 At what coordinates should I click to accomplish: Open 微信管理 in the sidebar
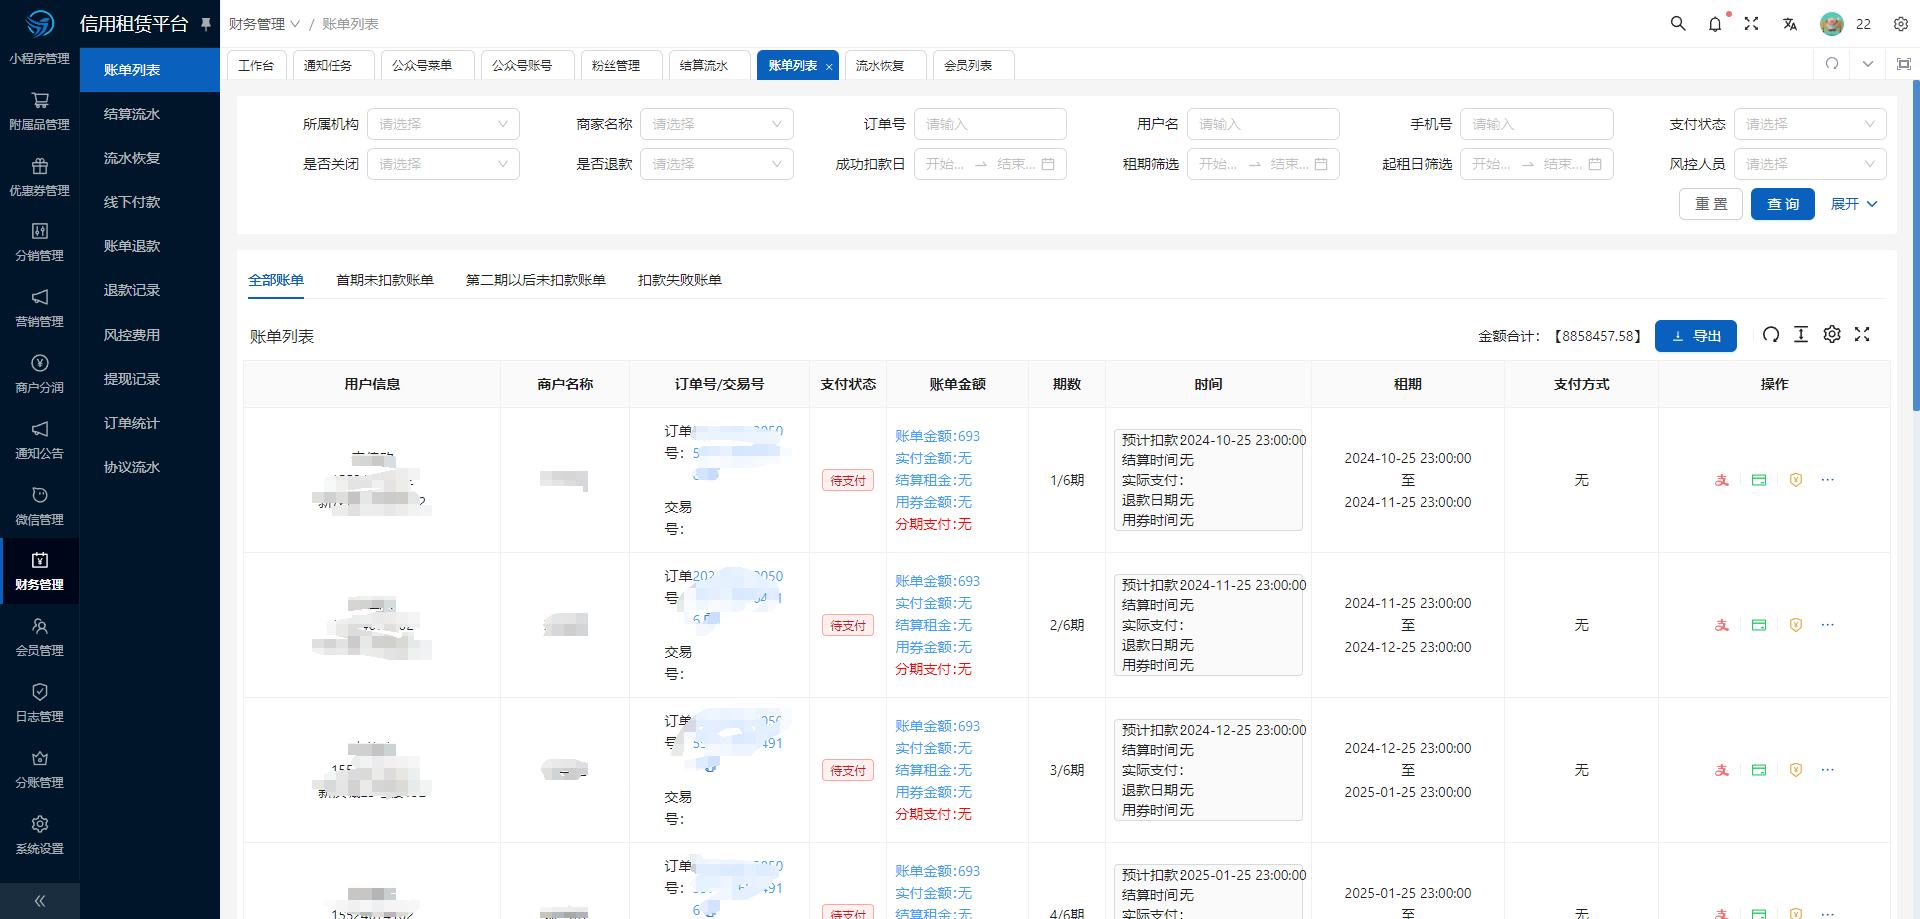pyautogui.click(x=40, y=506)
